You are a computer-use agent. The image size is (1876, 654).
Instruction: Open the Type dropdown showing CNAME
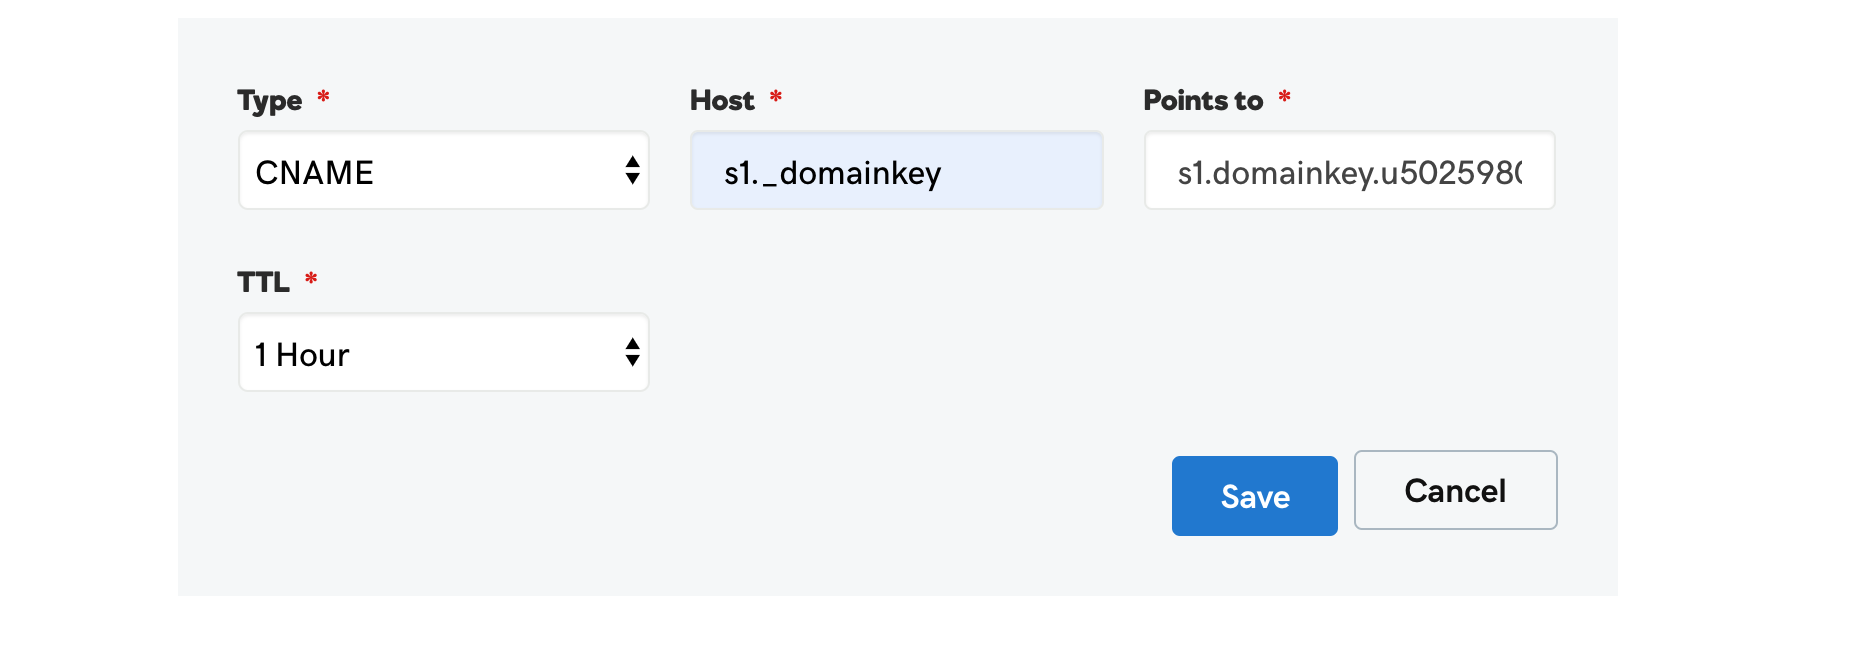pos(443,171)
